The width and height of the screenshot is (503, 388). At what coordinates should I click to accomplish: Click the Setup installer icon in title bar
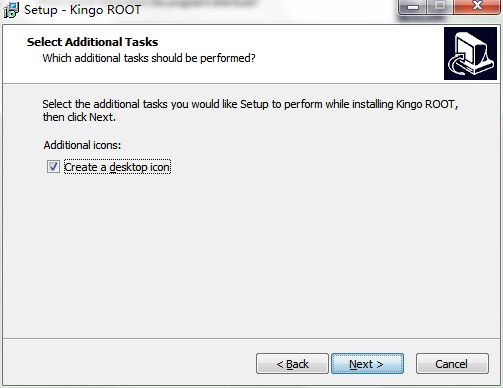pyautogui.click(x=11, y=10)
